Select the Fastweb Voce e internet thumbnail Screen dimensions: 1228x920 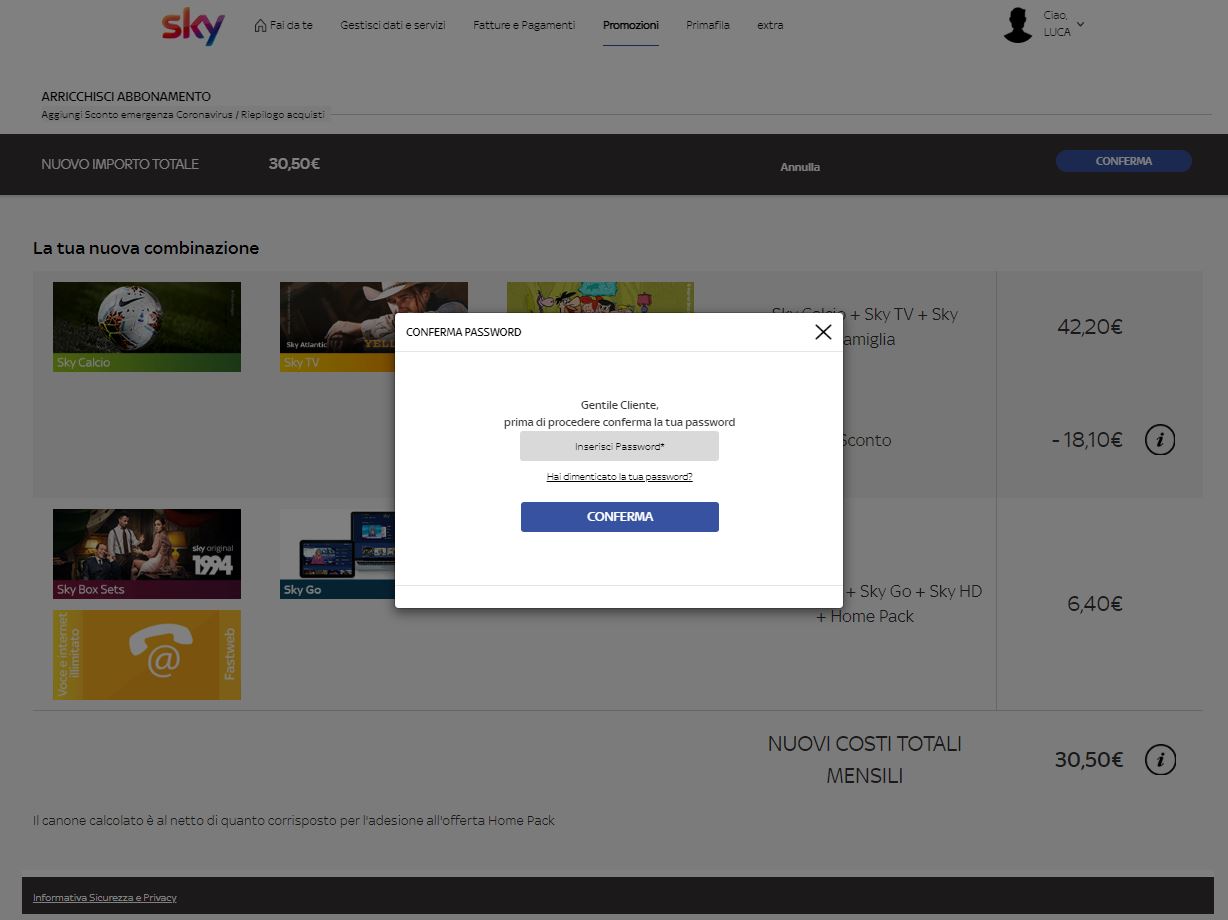(x=147, y=655)
